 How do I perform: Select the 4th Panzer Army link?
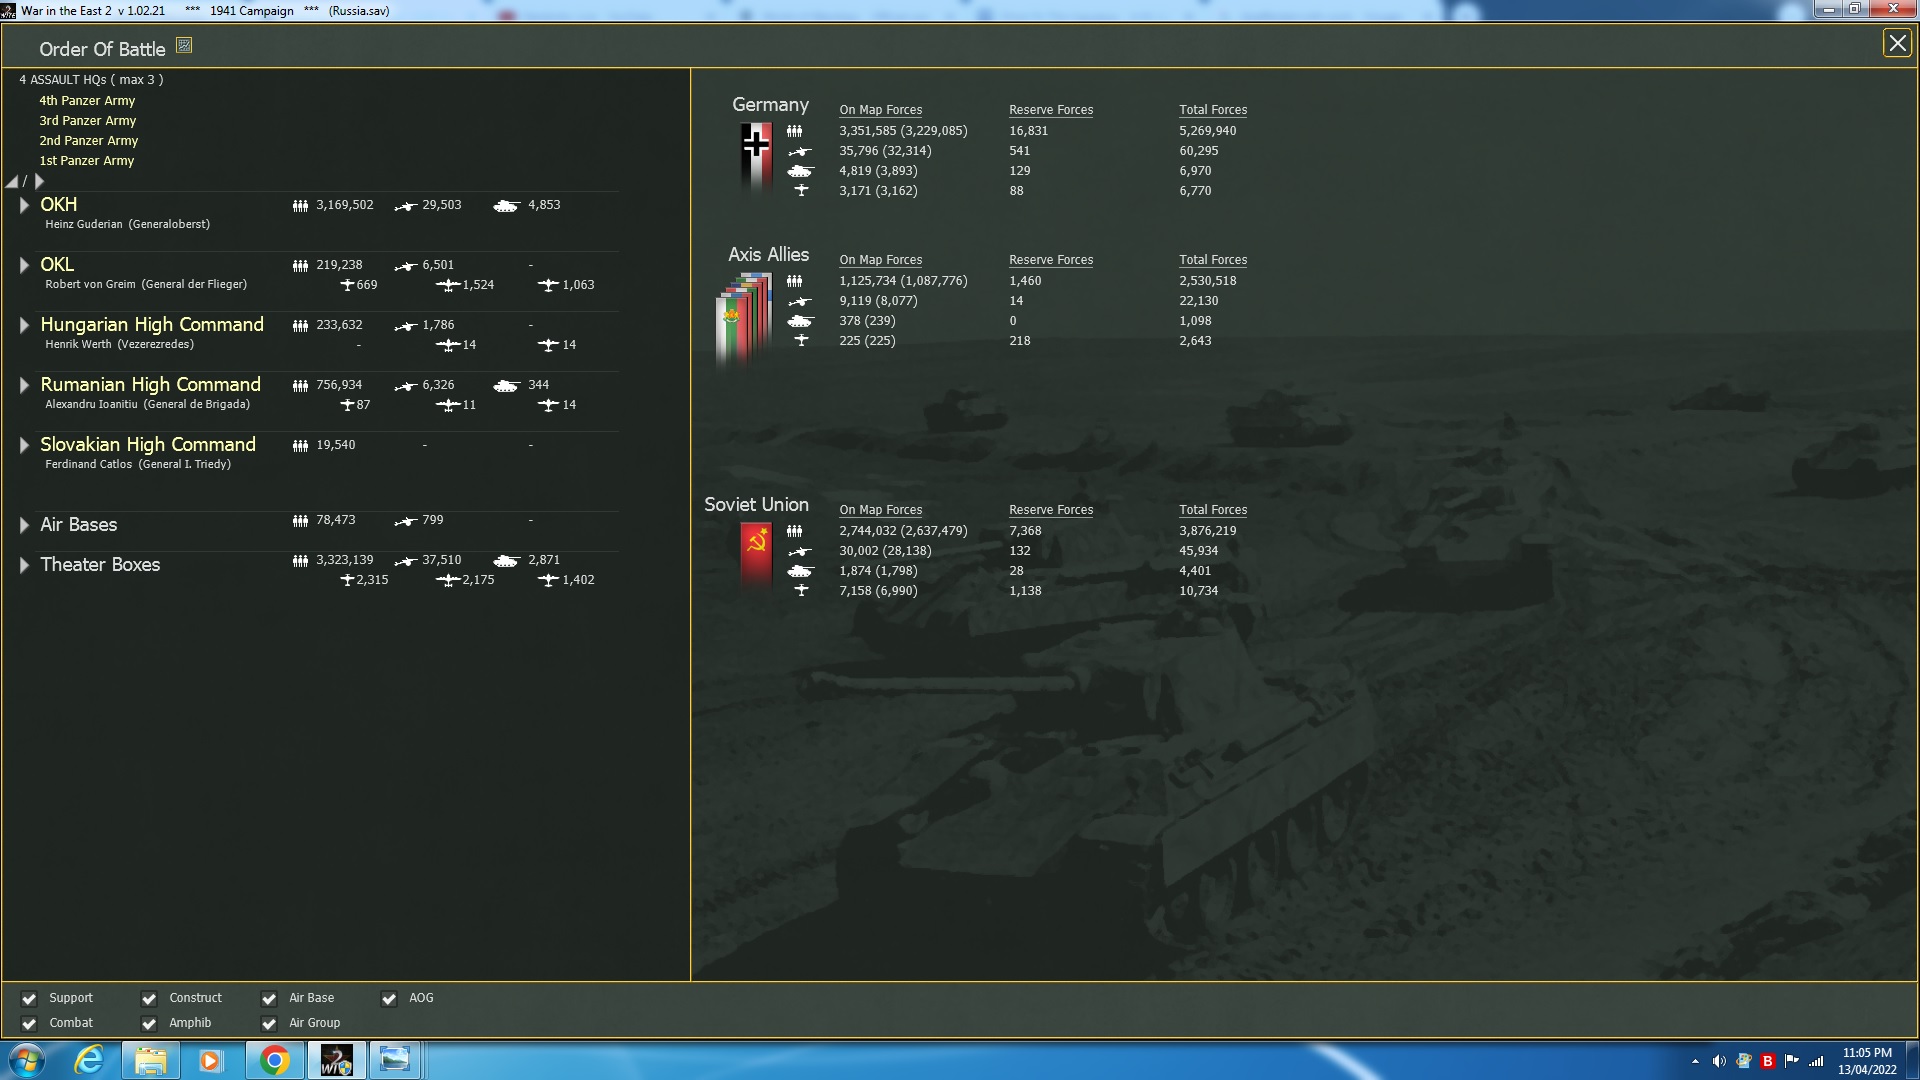tap(87, 101)
